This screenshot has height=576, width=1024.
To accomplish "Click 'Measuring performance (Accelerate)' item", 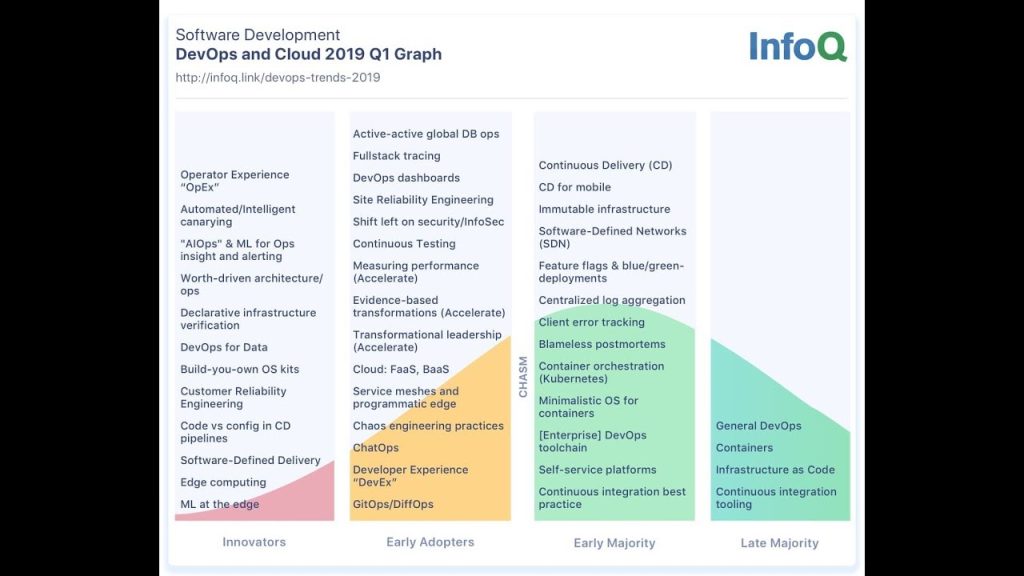I will coord(416,272).
